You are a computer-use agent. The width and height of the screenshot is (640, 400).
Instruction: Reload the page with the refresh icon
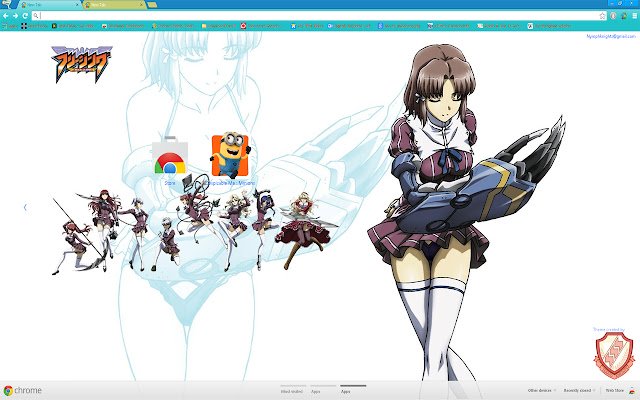25,16
